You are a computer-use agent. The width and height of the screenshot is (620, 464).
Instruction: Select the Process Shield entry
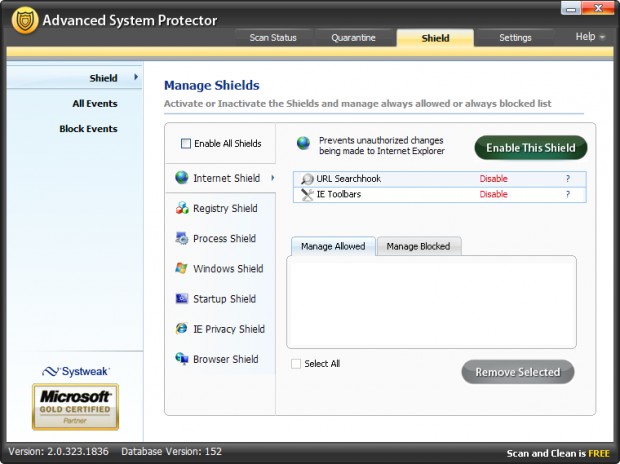pyautogui.click(x=221, y=238)
